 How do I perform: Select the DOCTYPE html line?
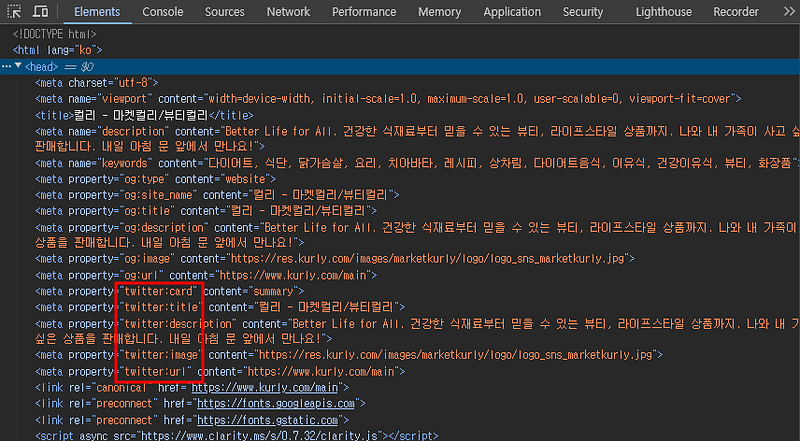[x=55, y=34]
